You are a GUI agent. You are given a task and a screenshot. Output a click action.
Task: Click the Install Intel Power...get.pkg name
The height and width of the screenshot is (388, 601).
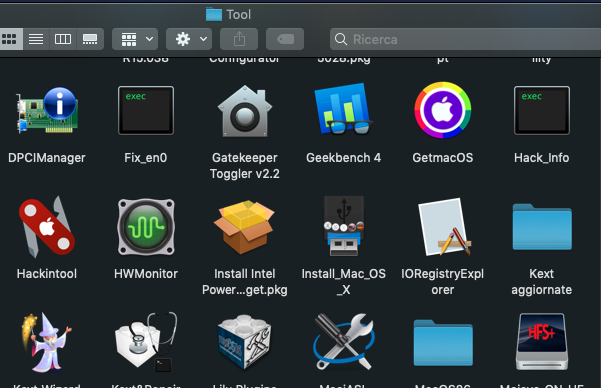tap(245, 282)
